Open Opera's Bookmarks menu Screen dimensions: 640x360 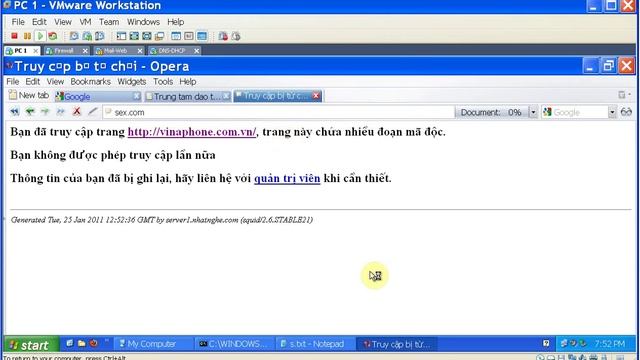(x=91, y=82)
